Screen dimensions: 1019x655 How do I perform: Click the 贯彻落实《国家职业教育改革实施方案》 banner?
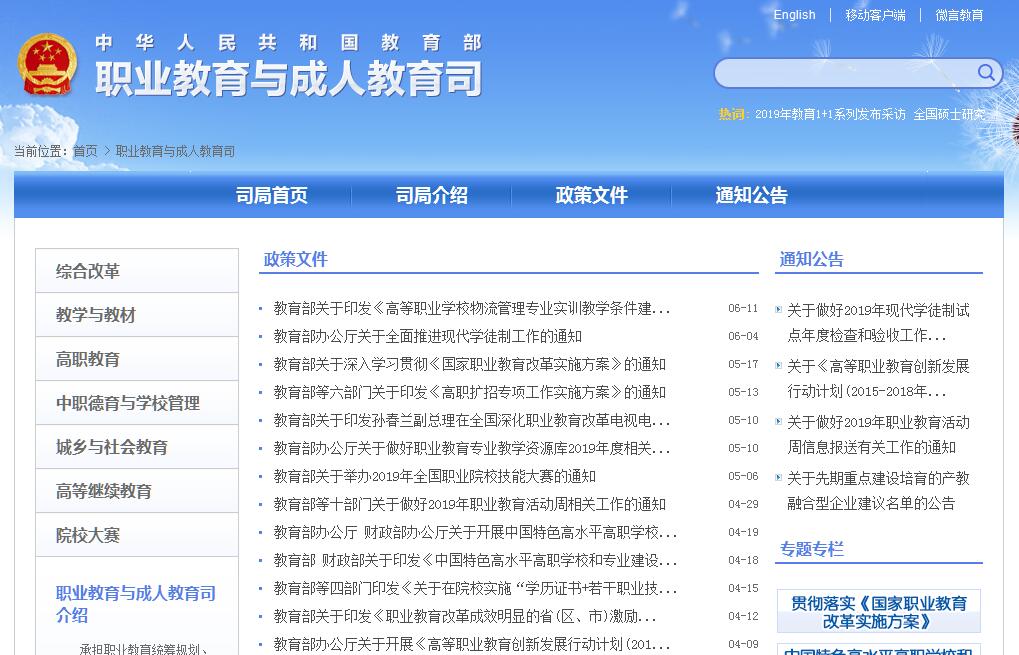pos(878,612)
